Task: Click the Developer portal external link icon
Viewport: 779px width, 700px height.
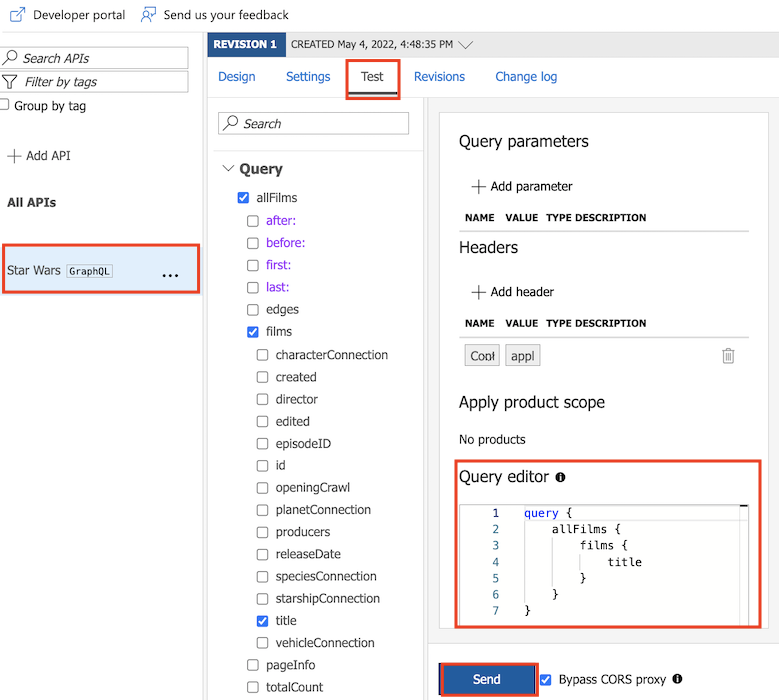Action: point(17,15)
